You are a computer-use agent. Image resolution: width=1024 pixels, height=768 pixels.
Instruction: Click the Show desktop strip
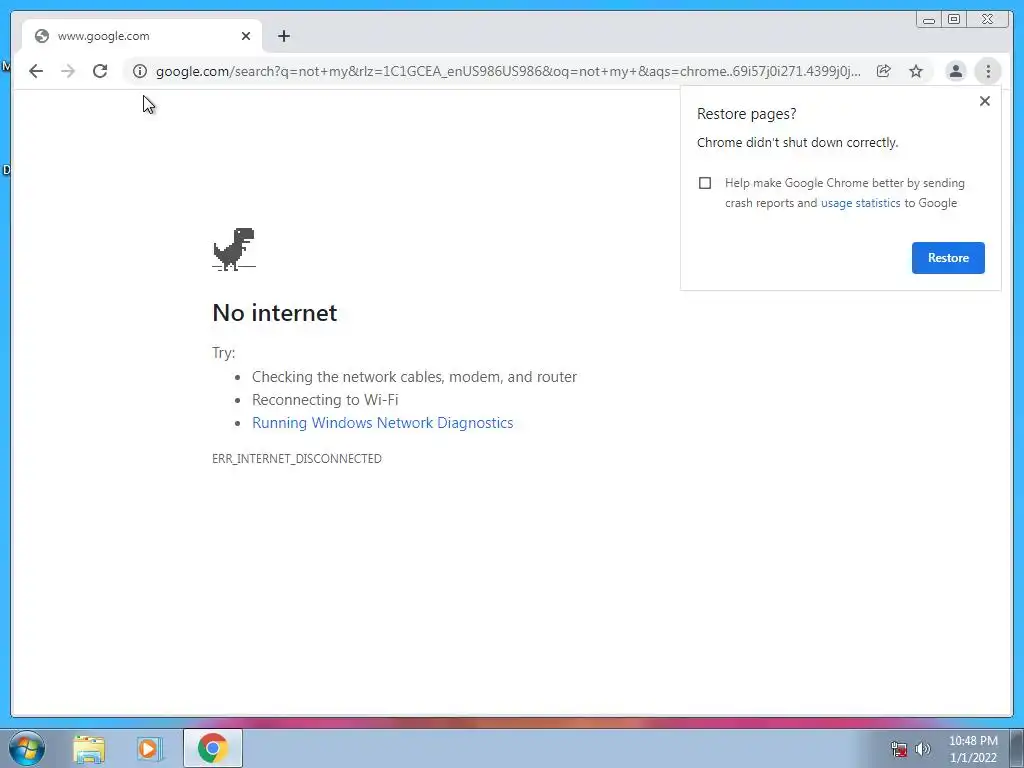[1017, 748]
